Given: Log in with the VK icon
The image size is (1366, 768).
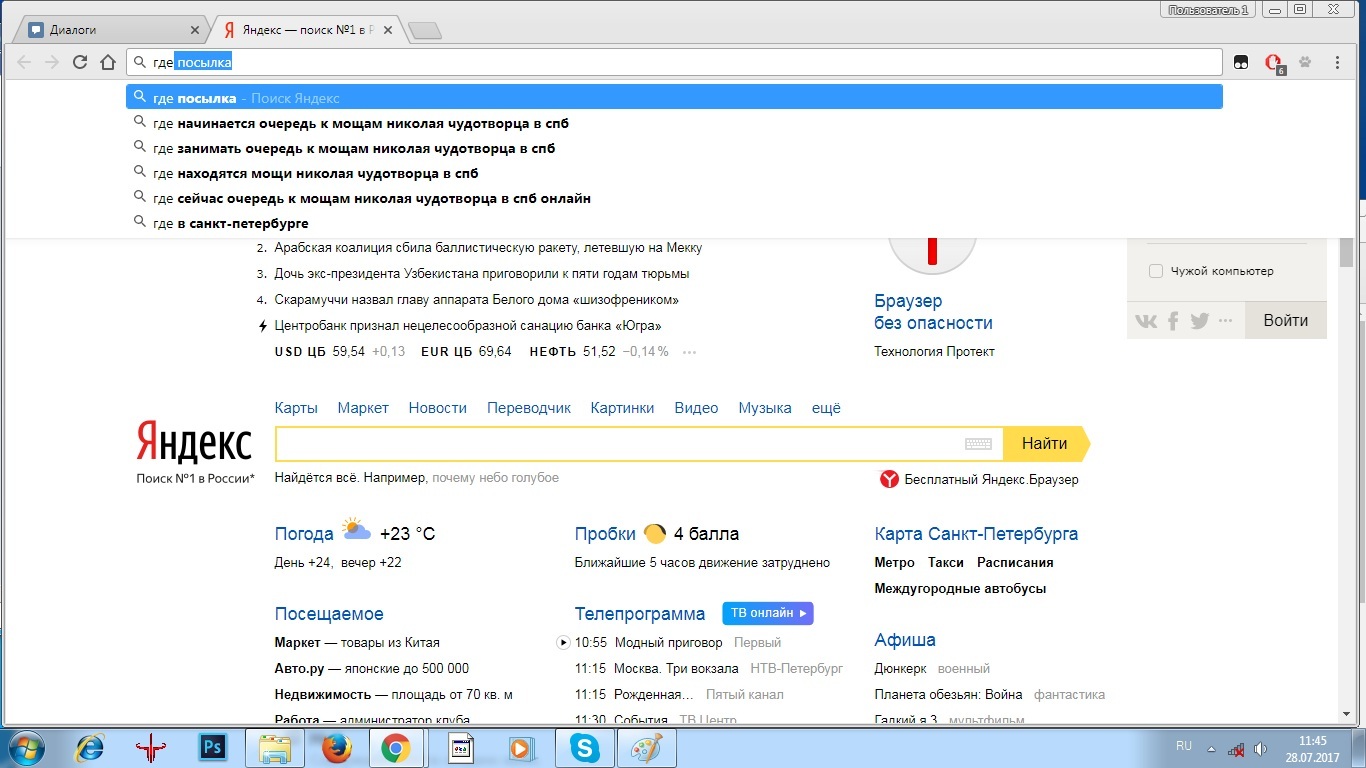Looking at the screenshot, I should point(1146,321).
